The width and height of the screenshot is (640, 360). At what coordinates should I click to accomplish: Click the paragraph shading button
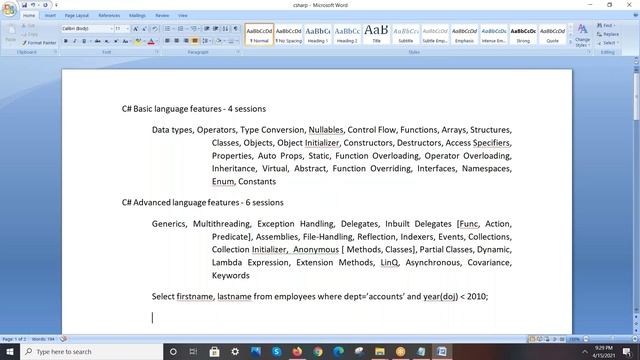click(x=219, y=41)
